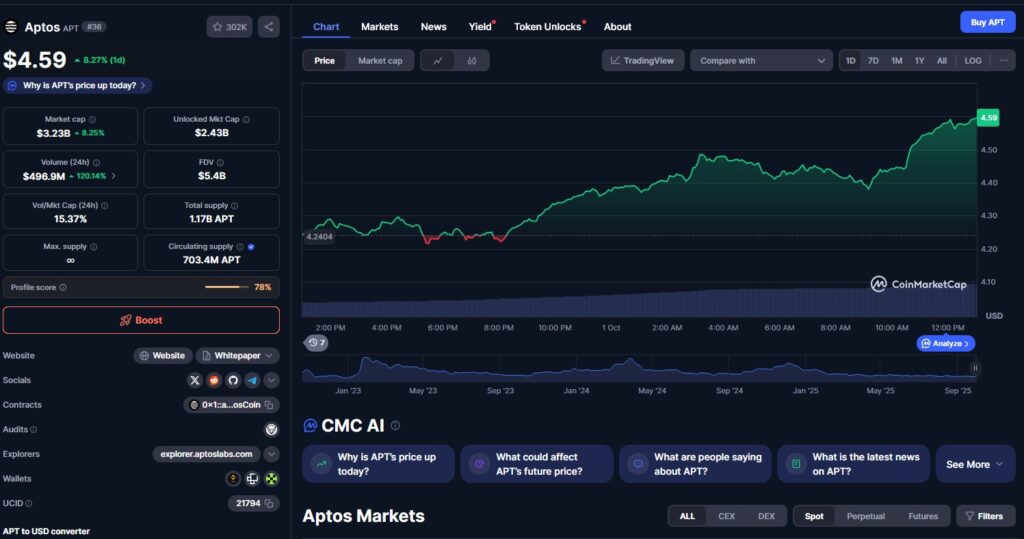This screenshot has width=1024, height=539.
Task: Click the history events badge showing 7
Action: click(x=317, y=342)
